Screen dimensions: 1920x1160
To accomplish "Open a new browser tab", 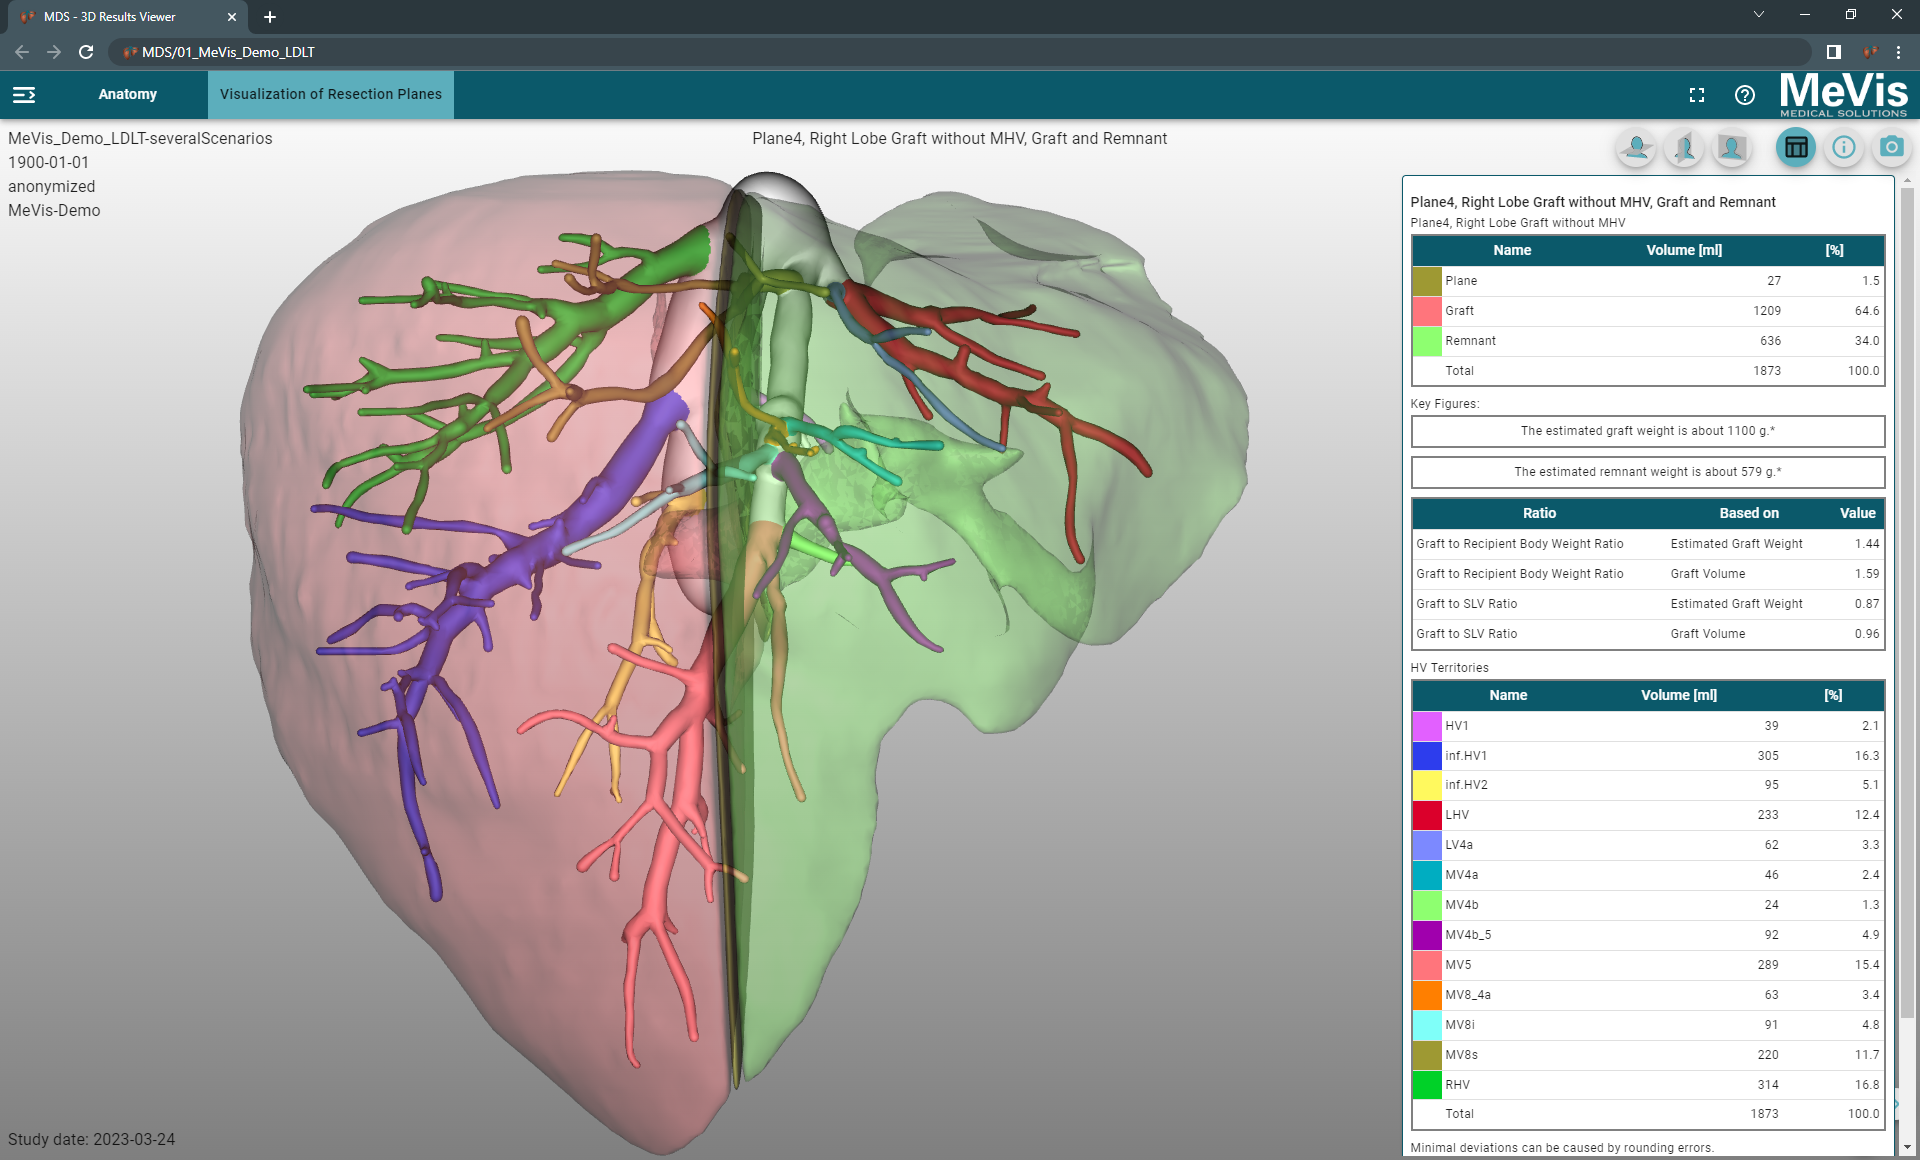I will pyautogui.click(x=269, y=17).
